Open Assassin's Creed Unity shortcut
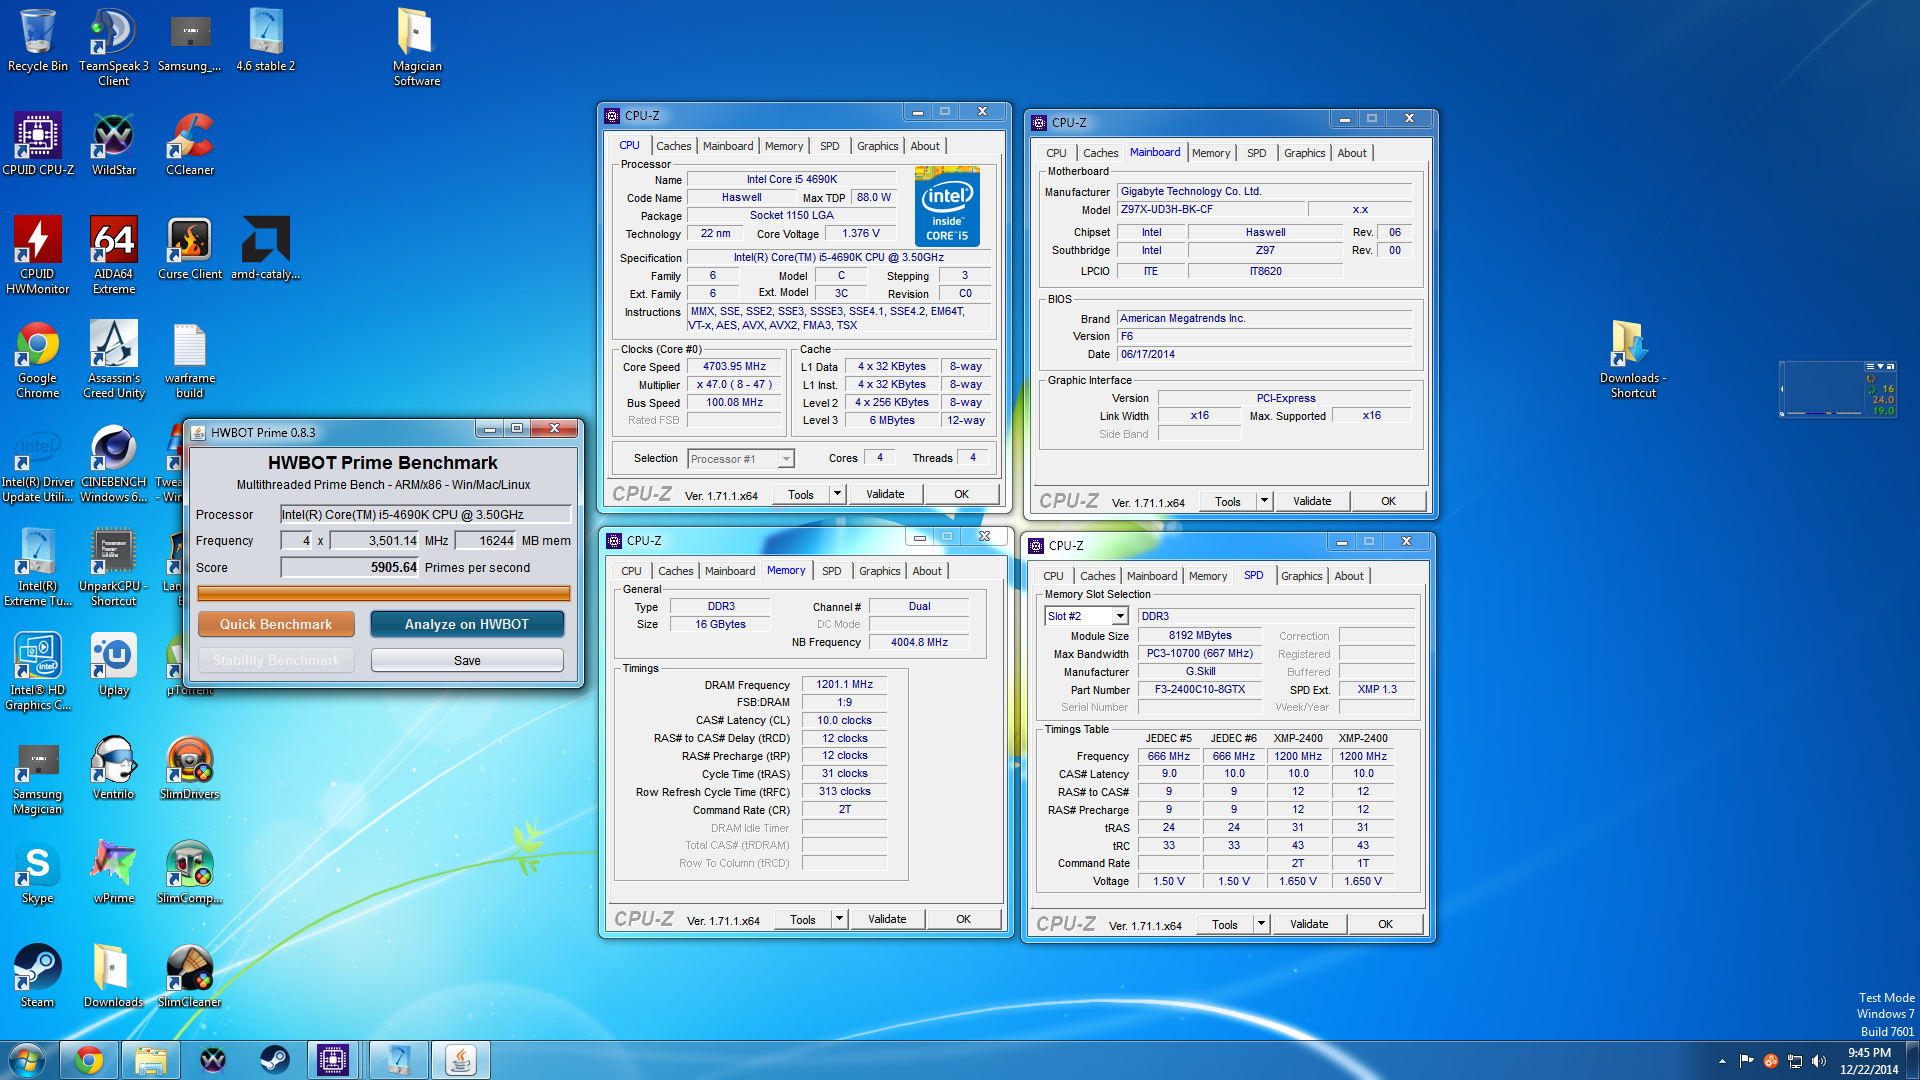1920x1080 pixels. click(x=113, y=360)
